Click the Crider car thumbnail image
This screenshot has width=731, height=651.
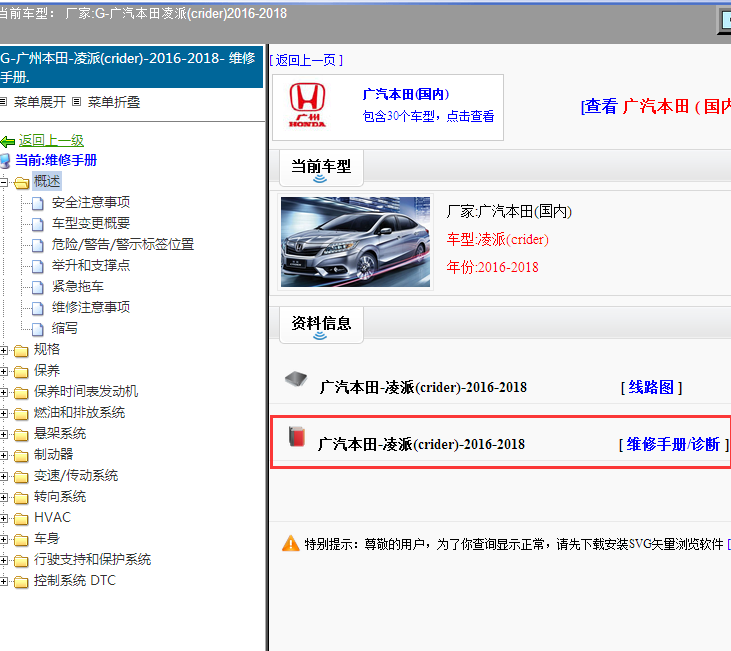355,242
